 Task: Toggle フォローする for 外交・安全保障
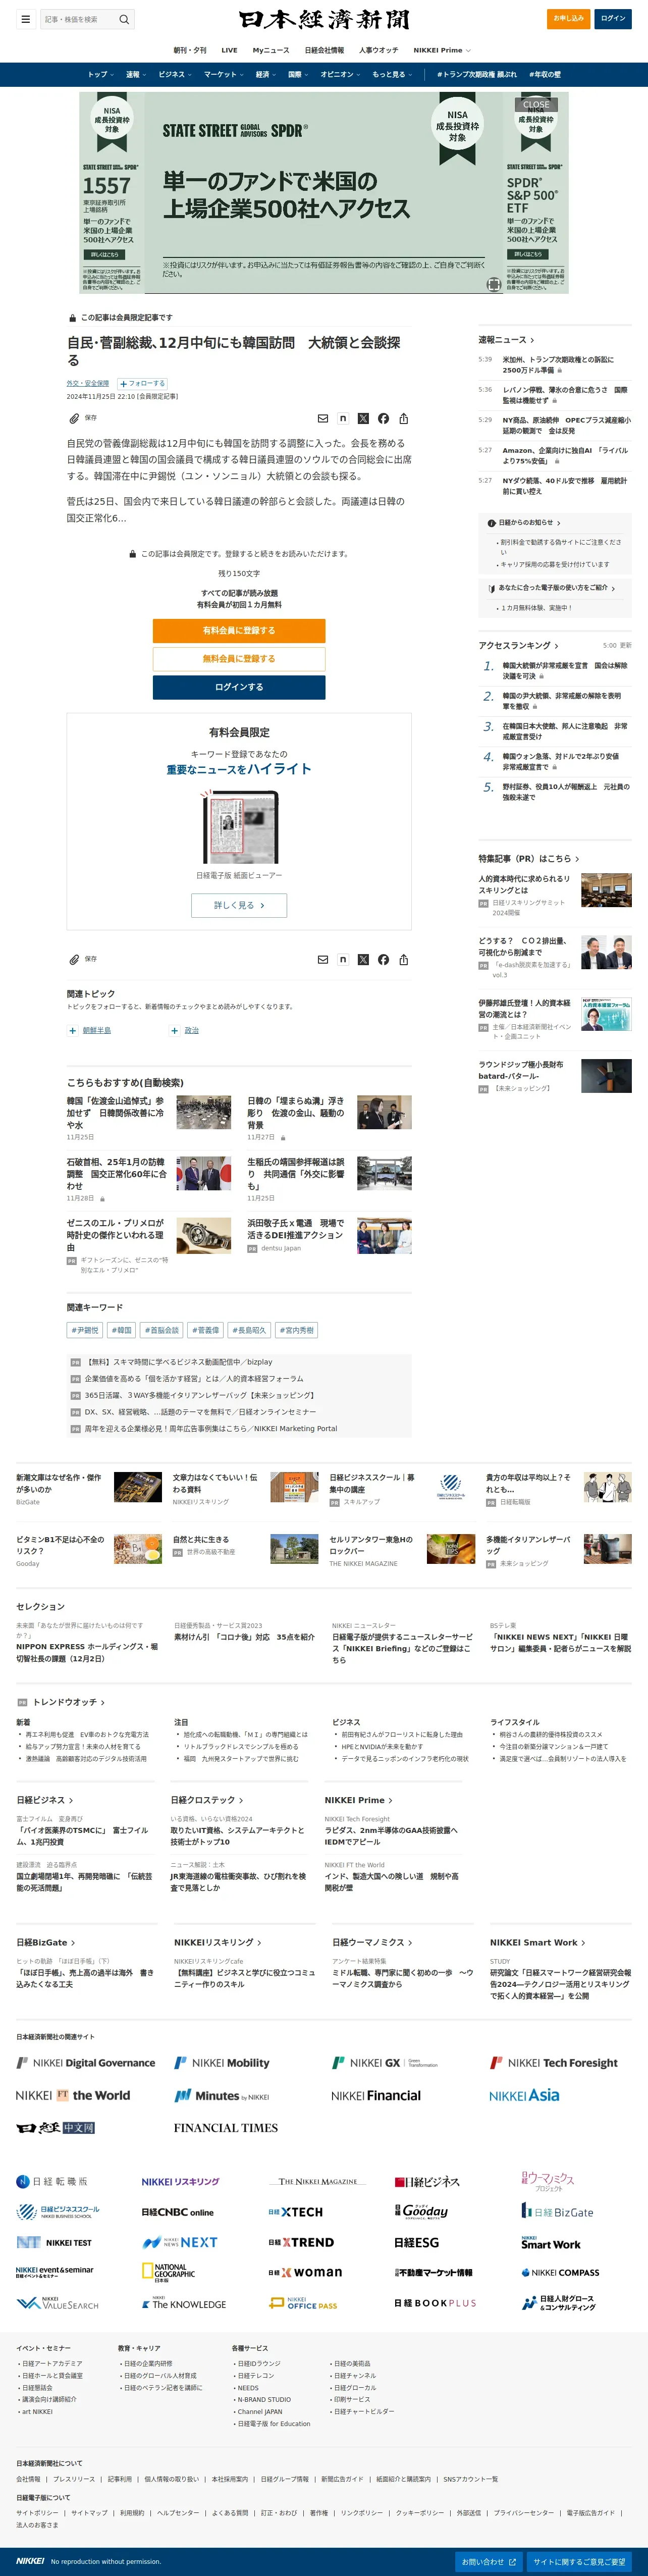tap(142, 383)
